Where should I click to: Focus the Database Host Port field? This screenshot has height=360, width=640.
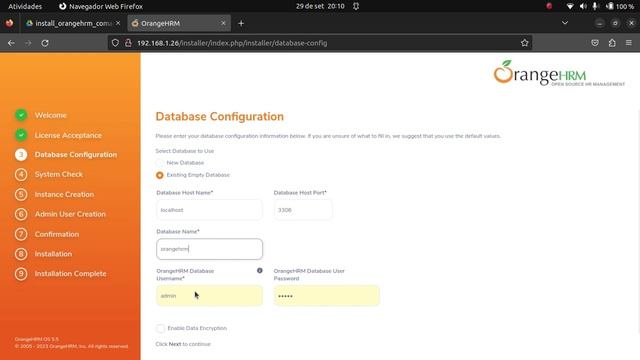[x=303, y=210]
